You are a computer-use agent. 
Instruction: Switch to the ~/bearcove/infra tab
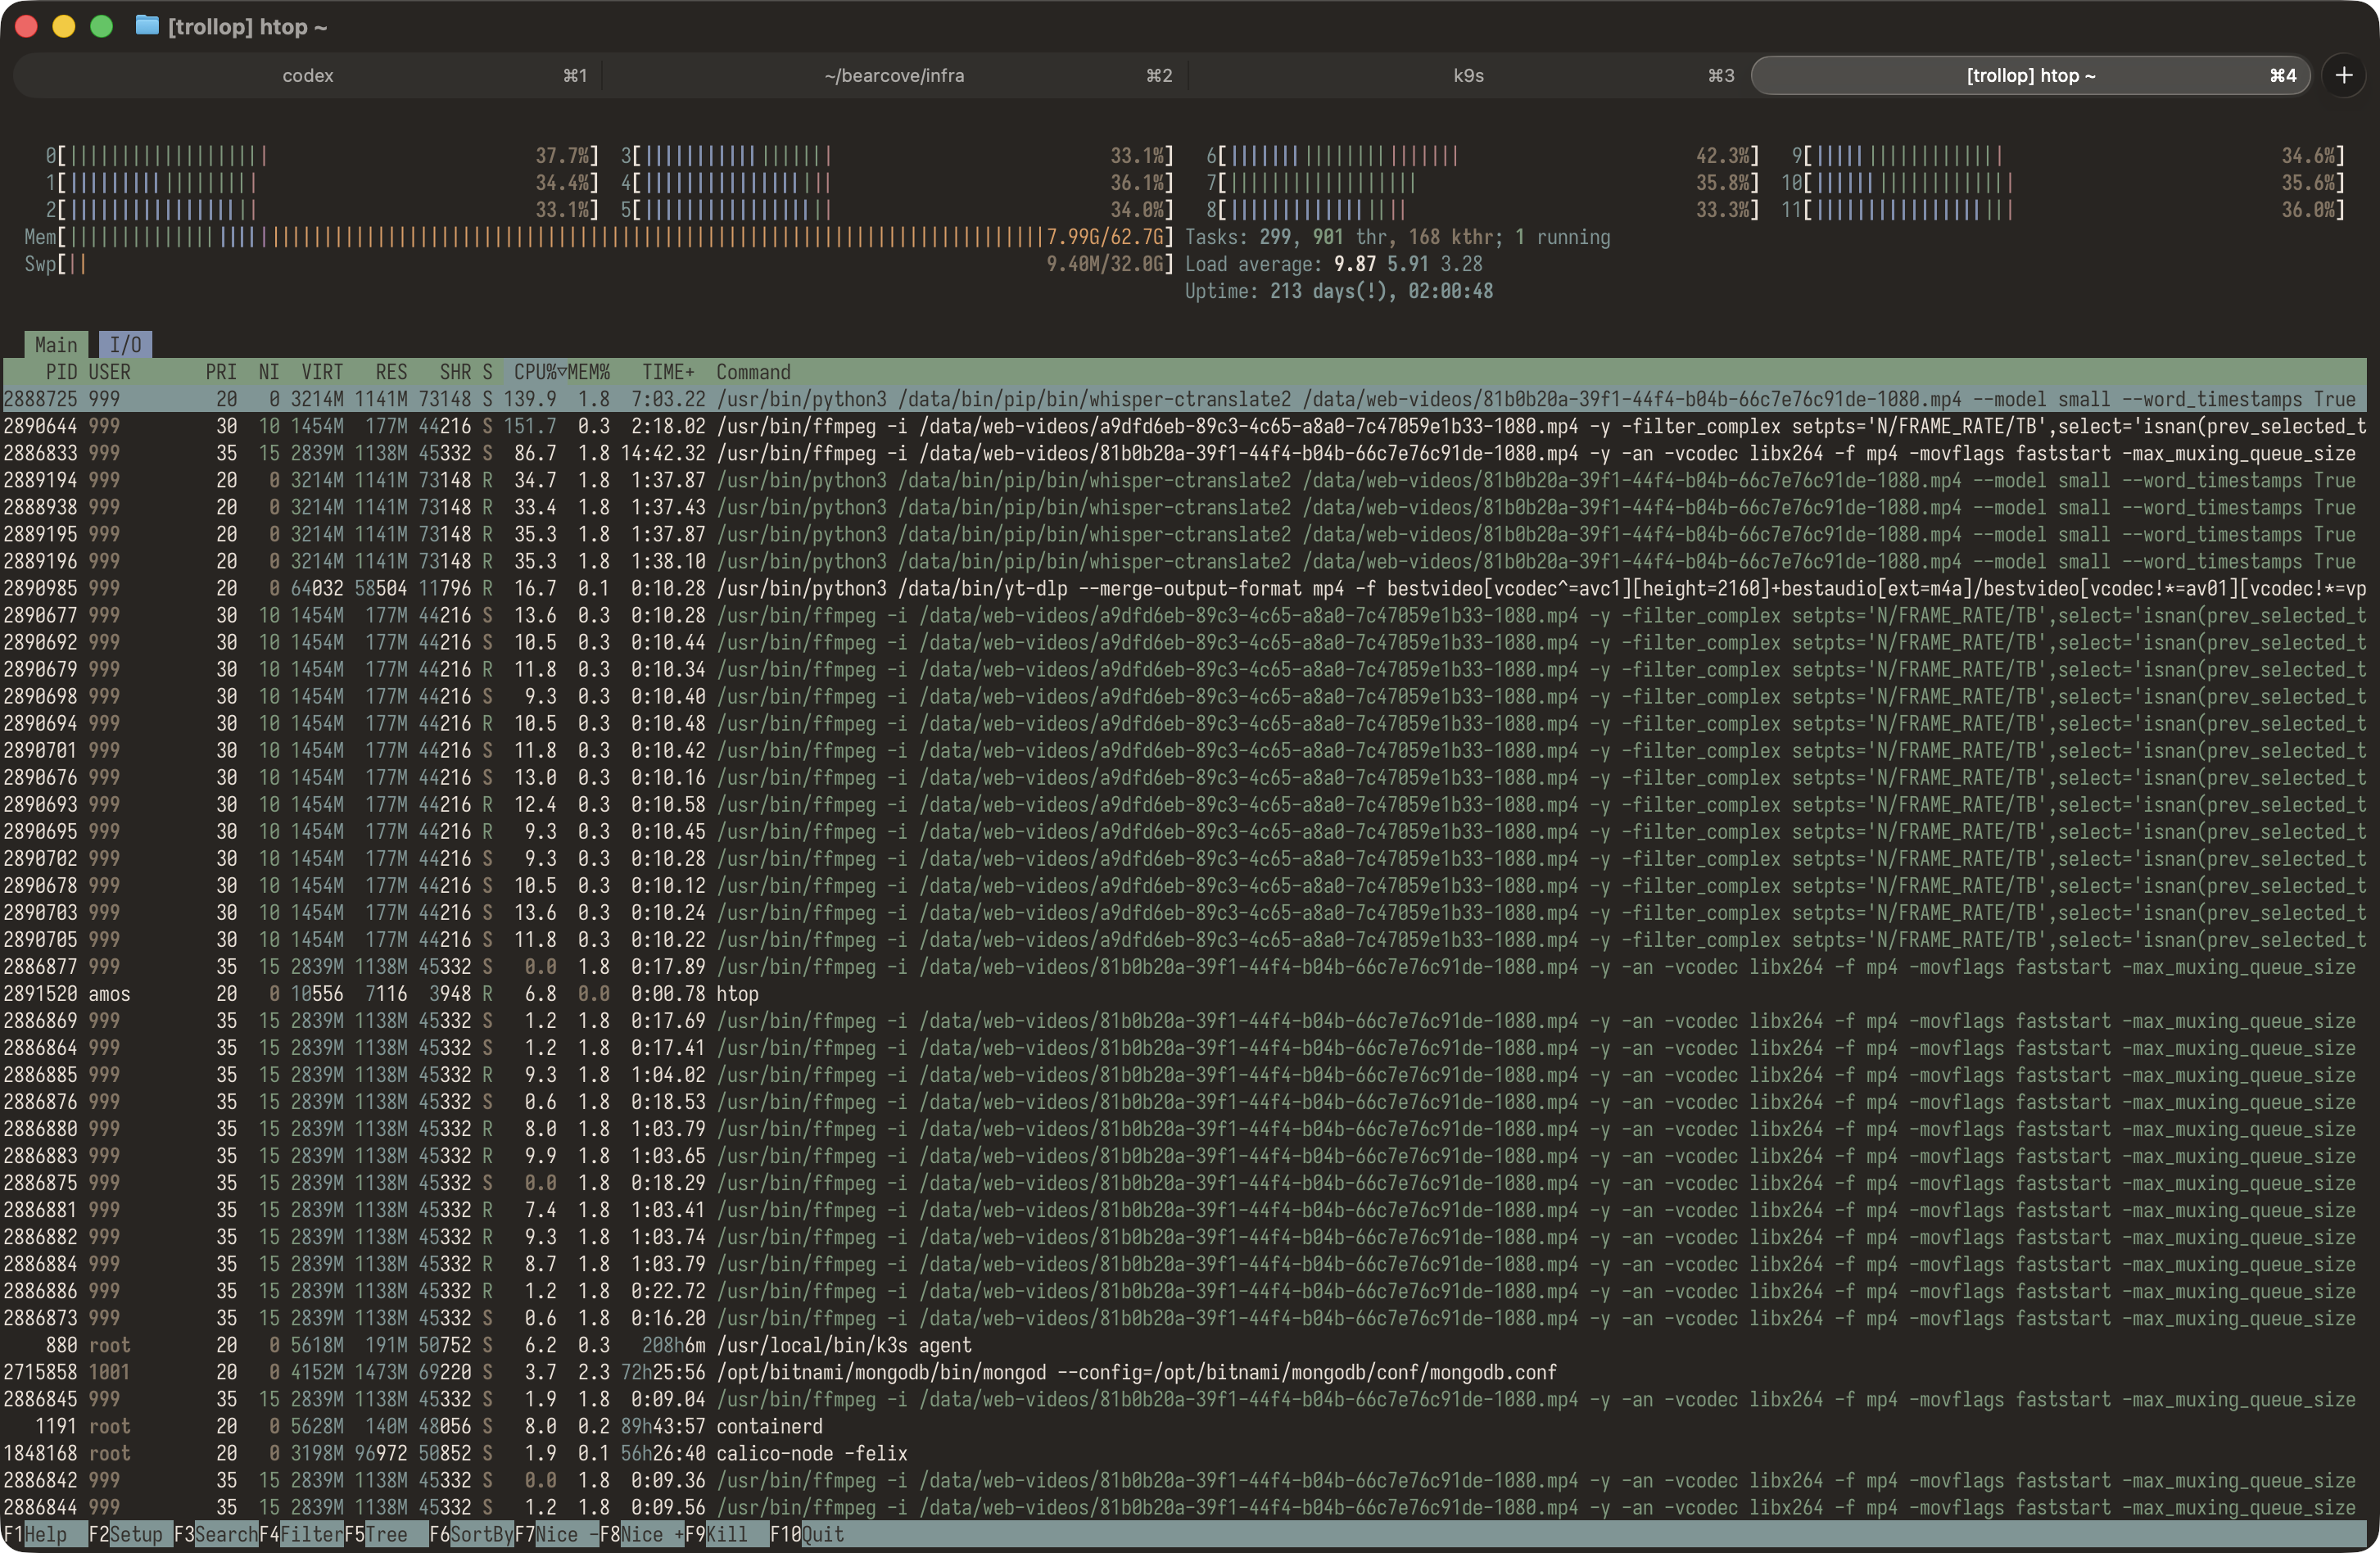(x=893, y=75)
